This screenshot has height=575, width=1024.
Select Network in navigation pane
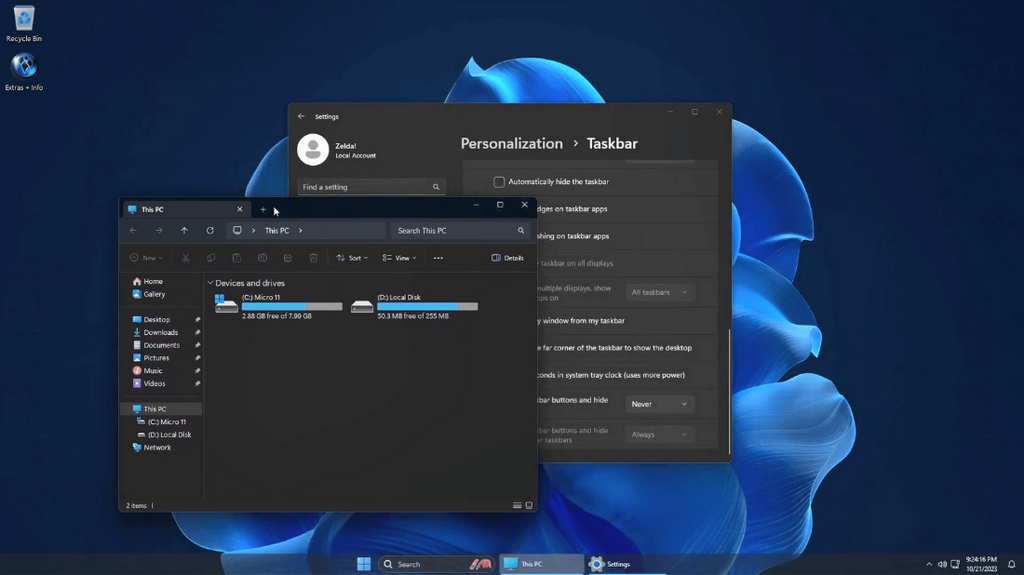point(152,448)
